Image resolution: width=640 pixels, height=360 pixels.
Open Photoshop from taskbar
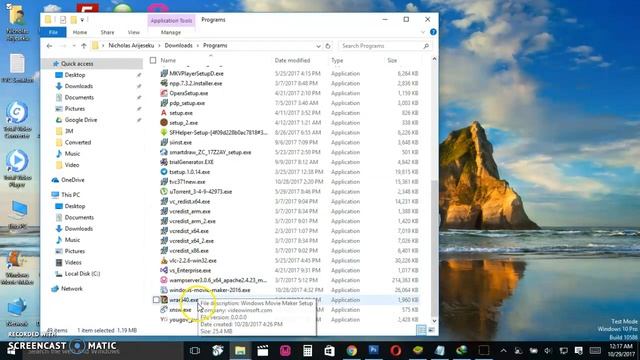tap(373, 350)
